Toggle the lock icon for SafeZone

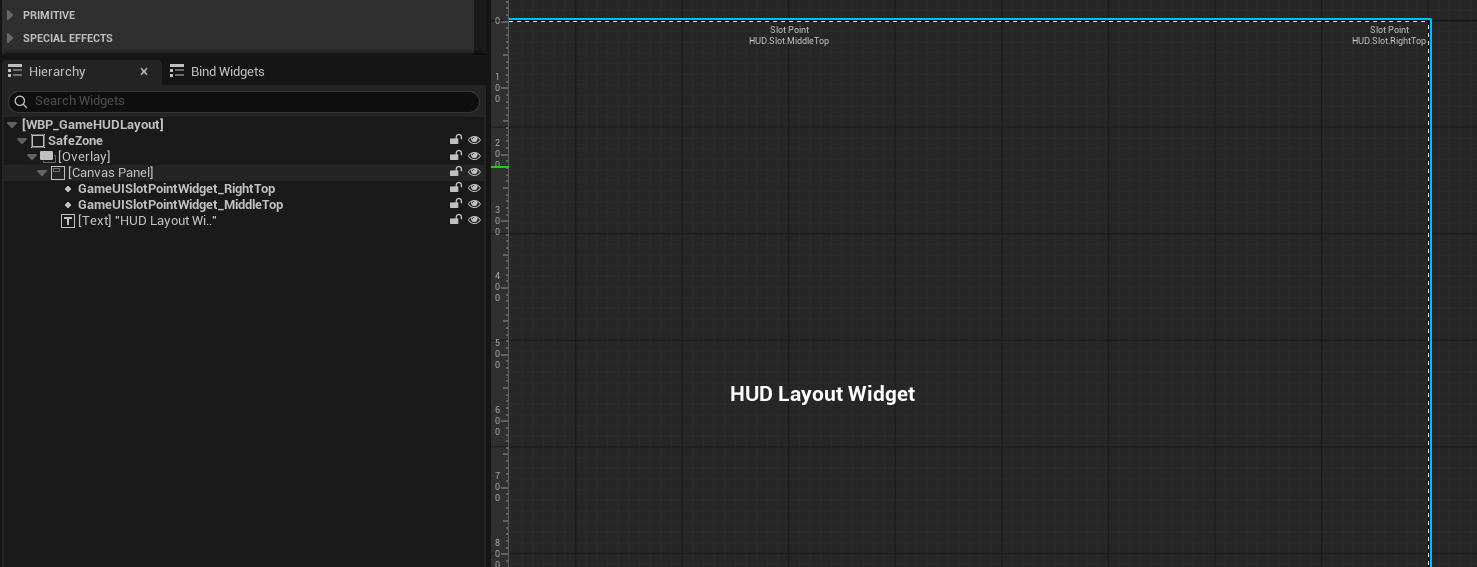(x=455, y=141)
